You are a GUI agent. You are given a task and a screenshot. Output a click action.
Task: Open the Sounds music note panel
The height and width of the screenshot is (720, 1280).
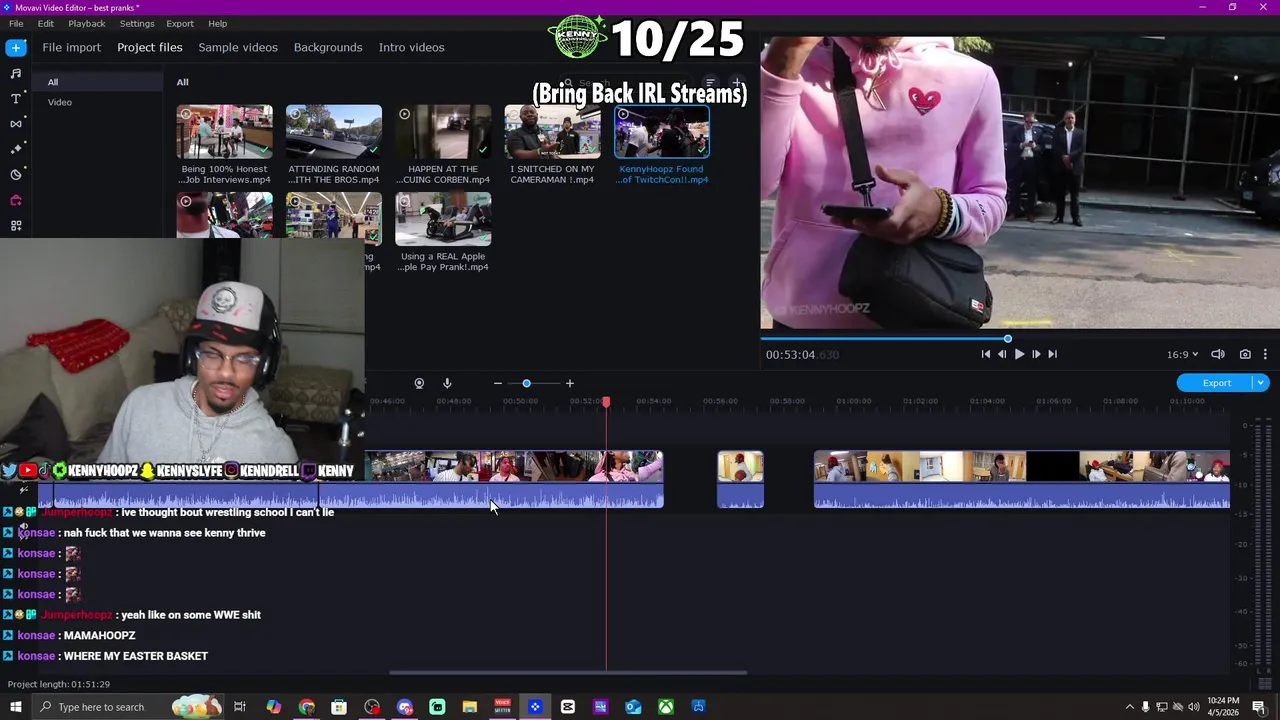coord(16,73)
